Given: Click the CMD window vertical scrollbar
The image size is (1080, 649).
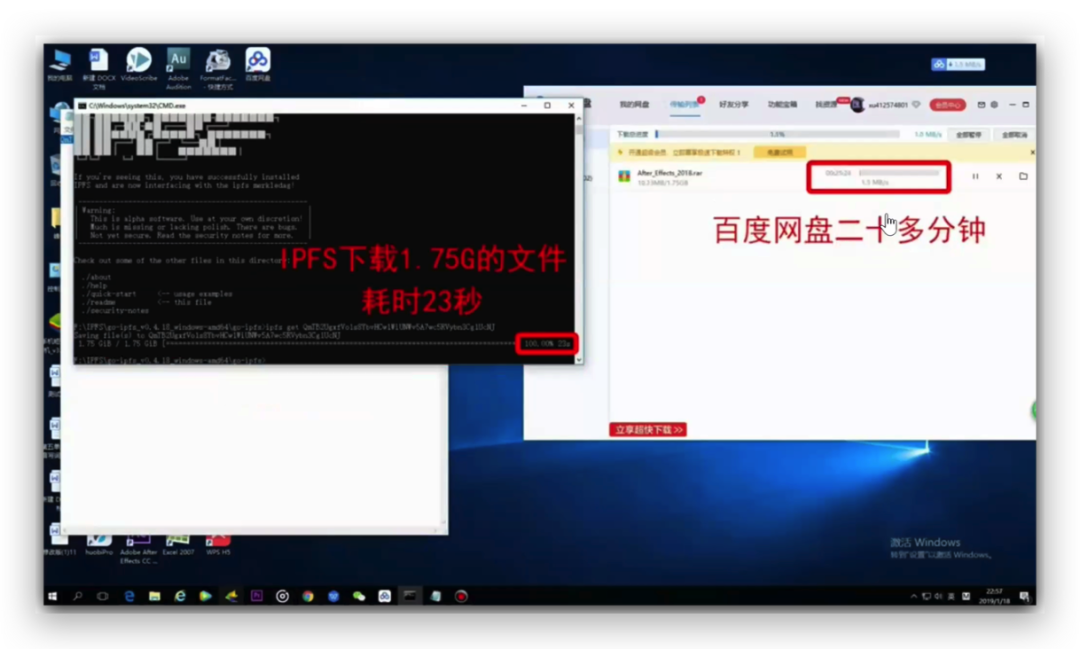Looking at the screenshot, I should pyautogui.click(x=579, y=238).
